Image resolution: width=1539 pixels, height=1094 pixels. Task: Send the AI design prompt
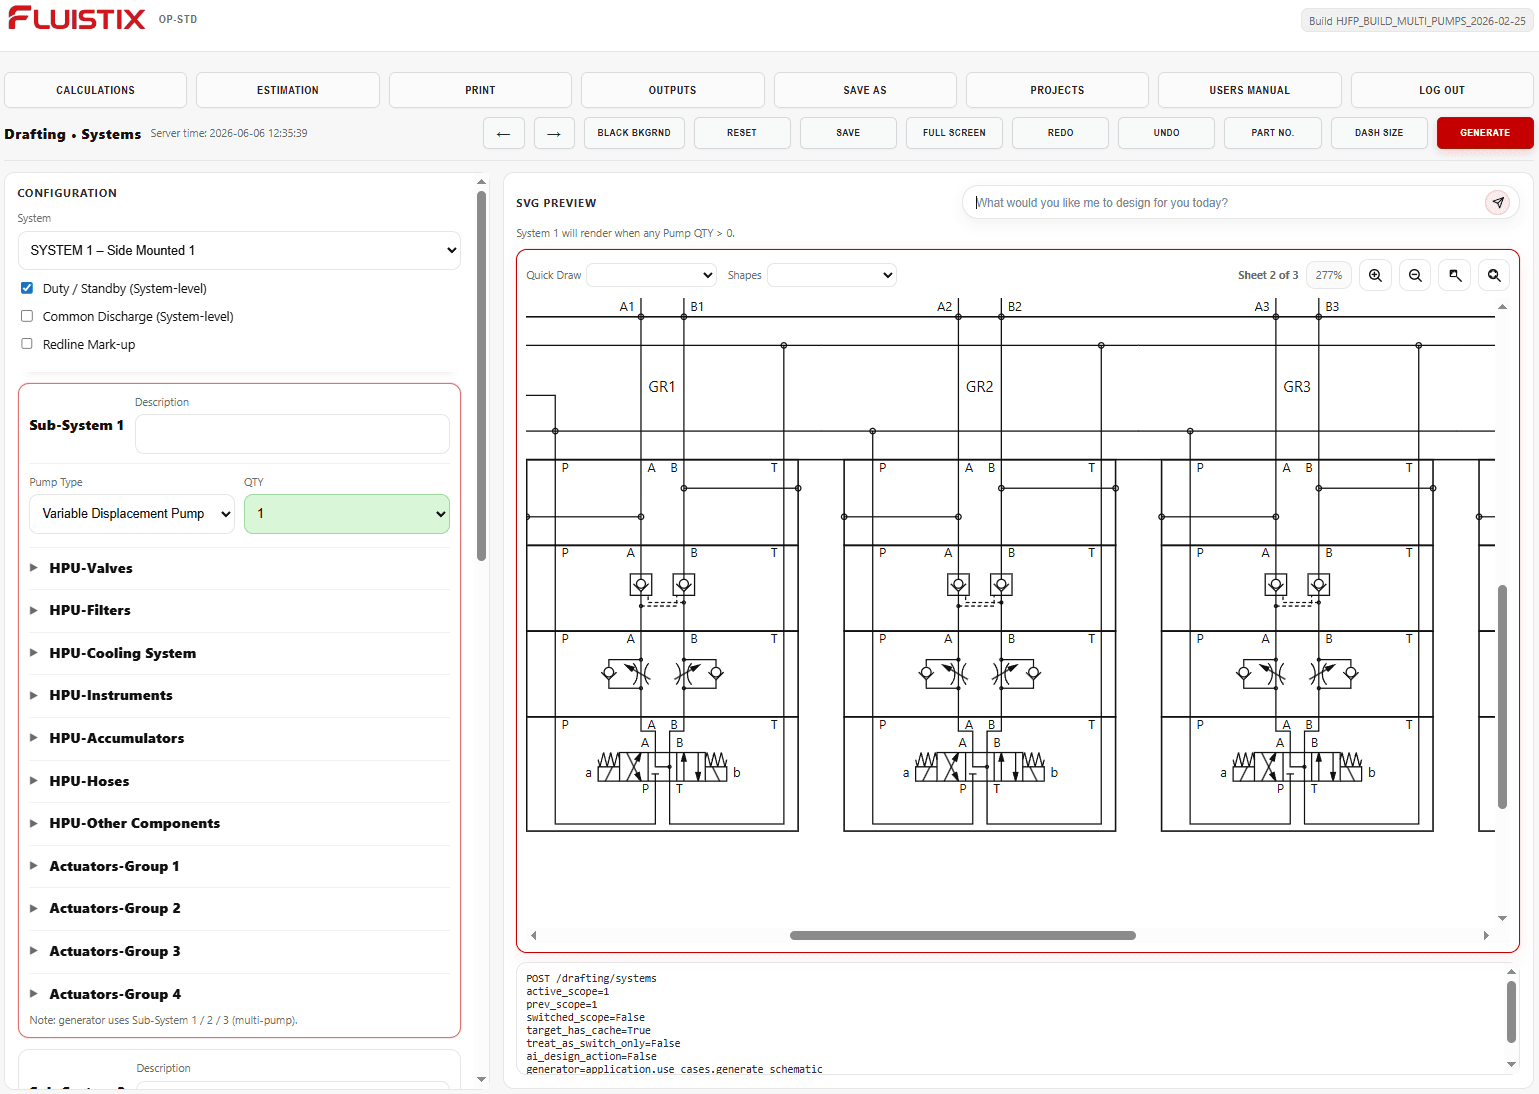[1497, 202]
